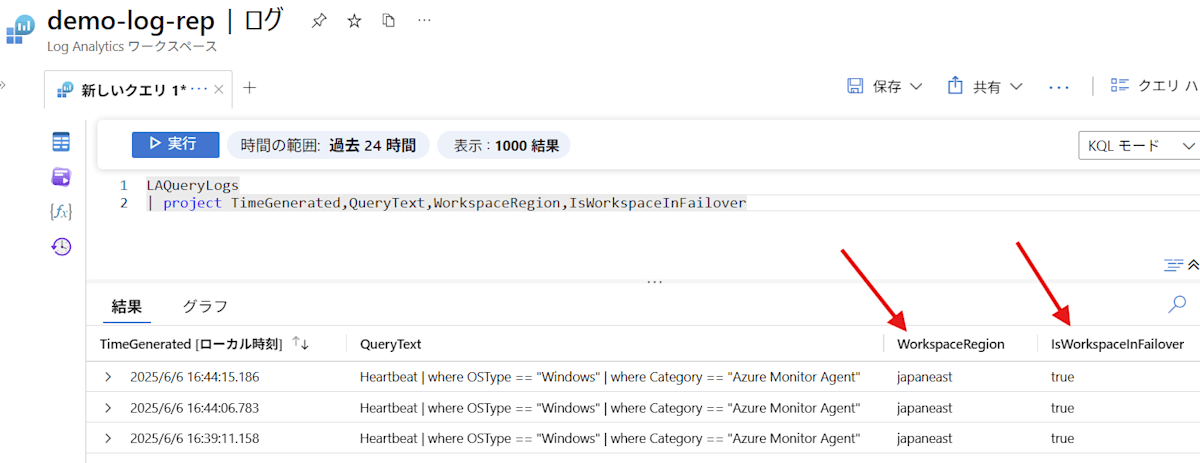This screenshot has height=463, width=1200.
Task: Open the functions fx sidebar icon
Action: 61,211
